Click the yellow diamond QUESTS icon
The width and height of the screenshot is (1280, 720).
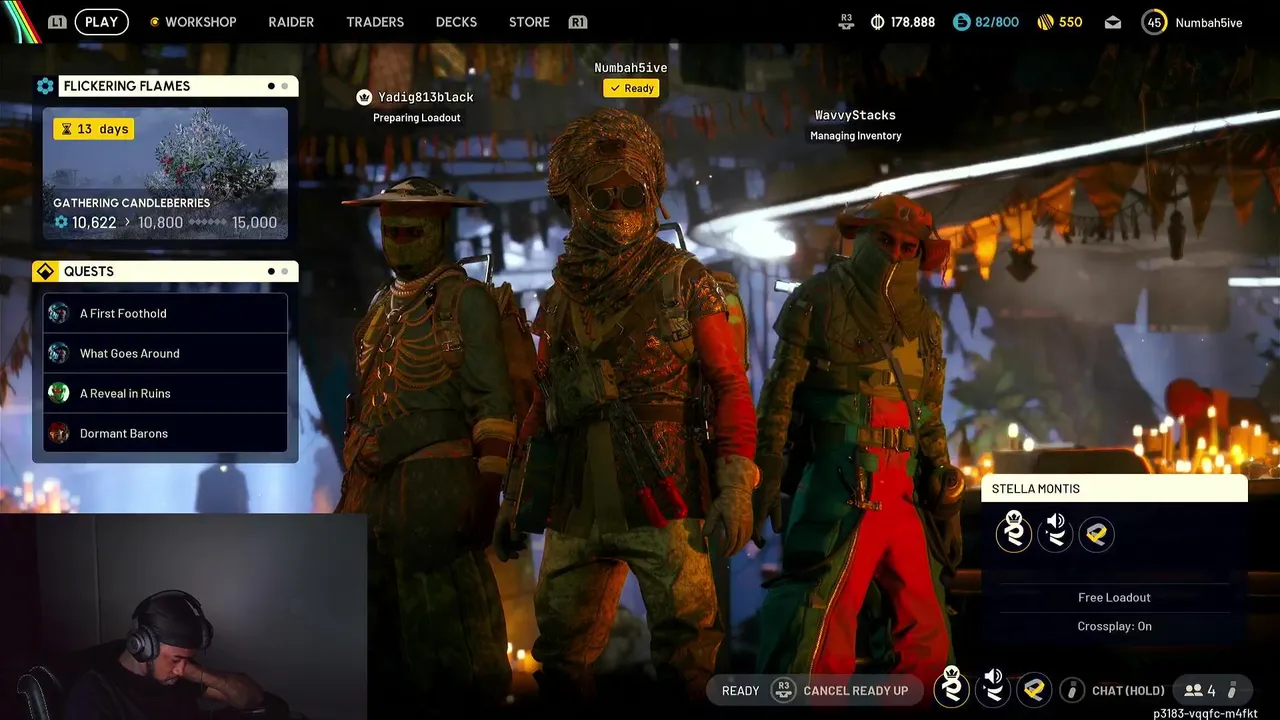45,271
